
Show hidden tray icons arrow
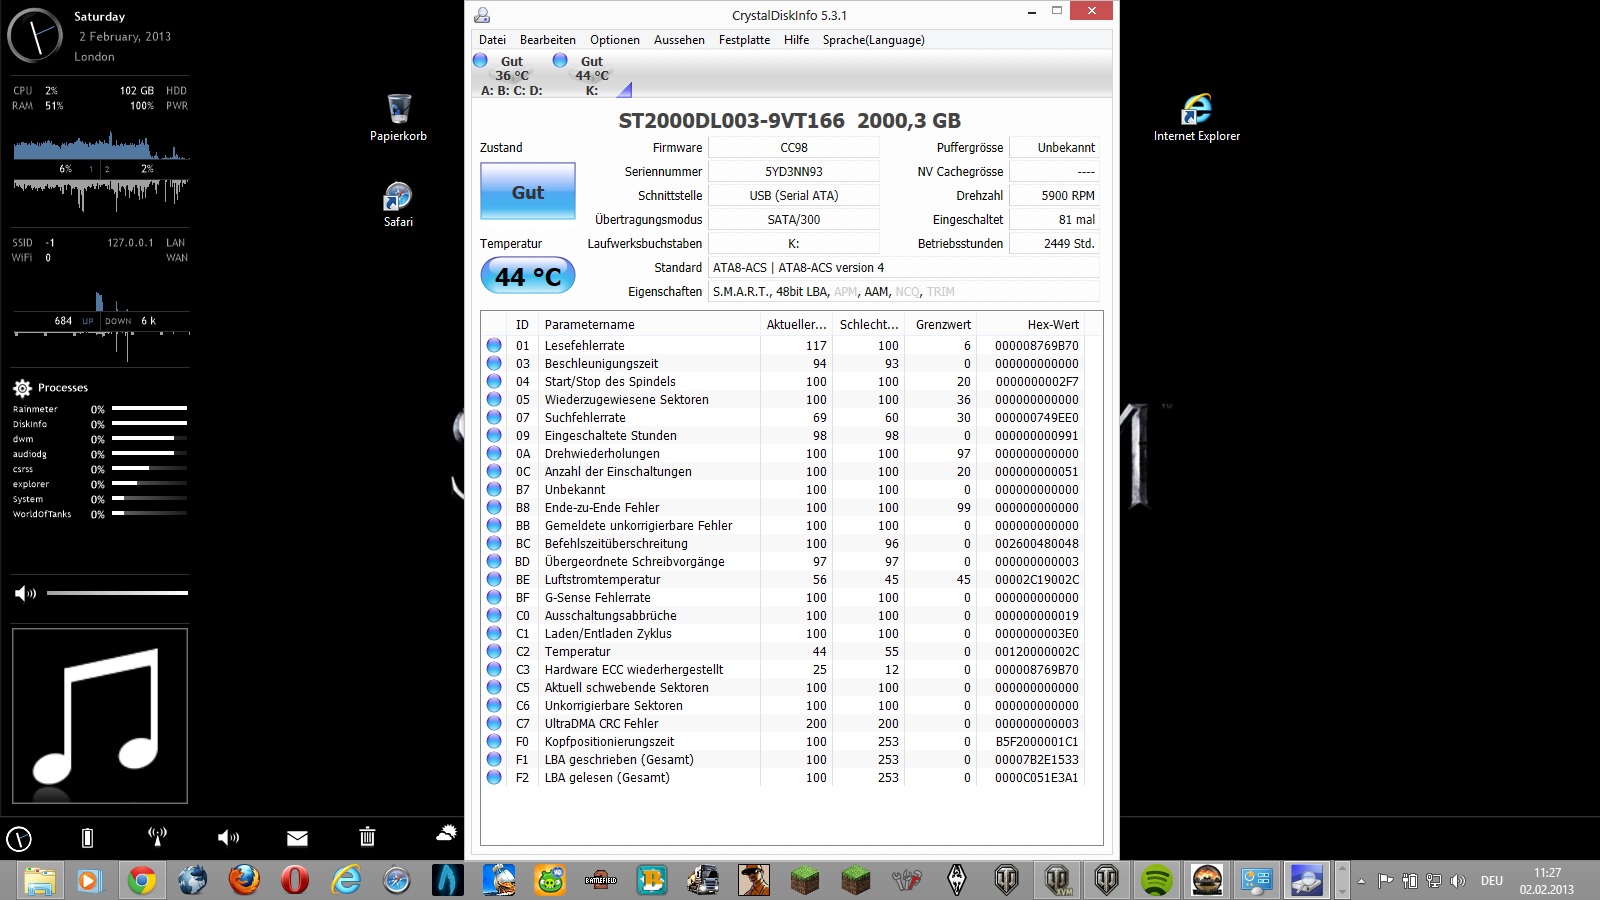point(1361,881)
